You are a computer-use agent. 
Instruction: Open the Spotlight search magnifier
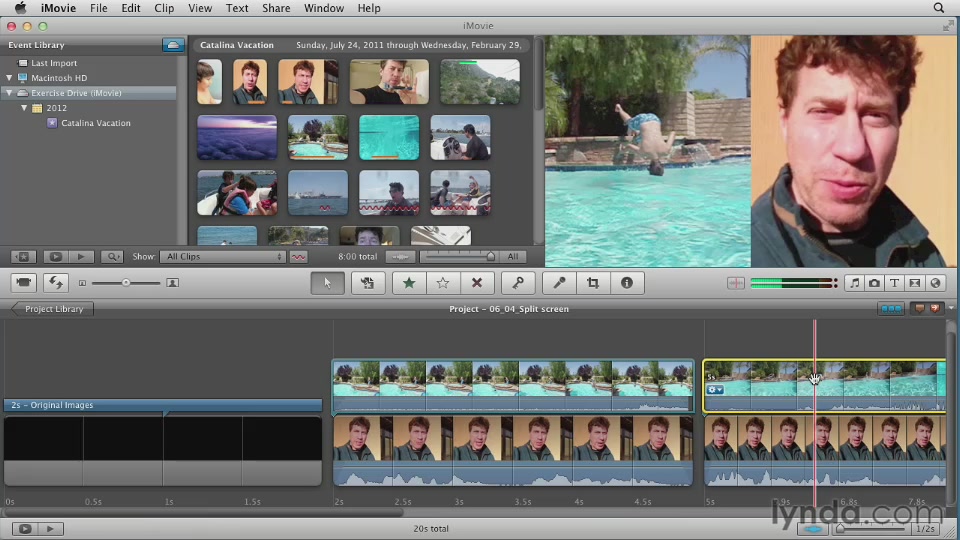click(x=939, y=8)
